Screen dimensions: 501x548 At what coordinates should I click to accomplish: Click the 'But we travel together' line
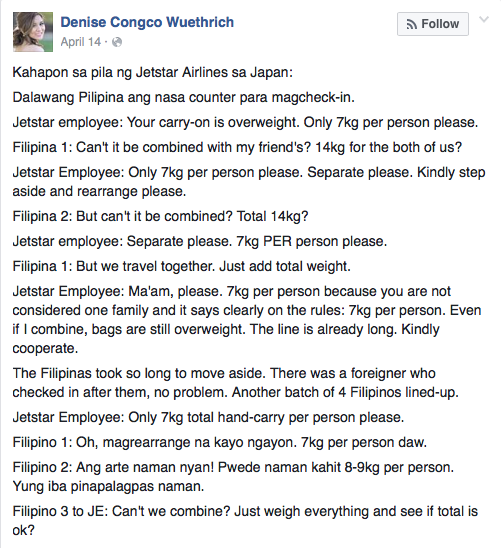(182, 266)
